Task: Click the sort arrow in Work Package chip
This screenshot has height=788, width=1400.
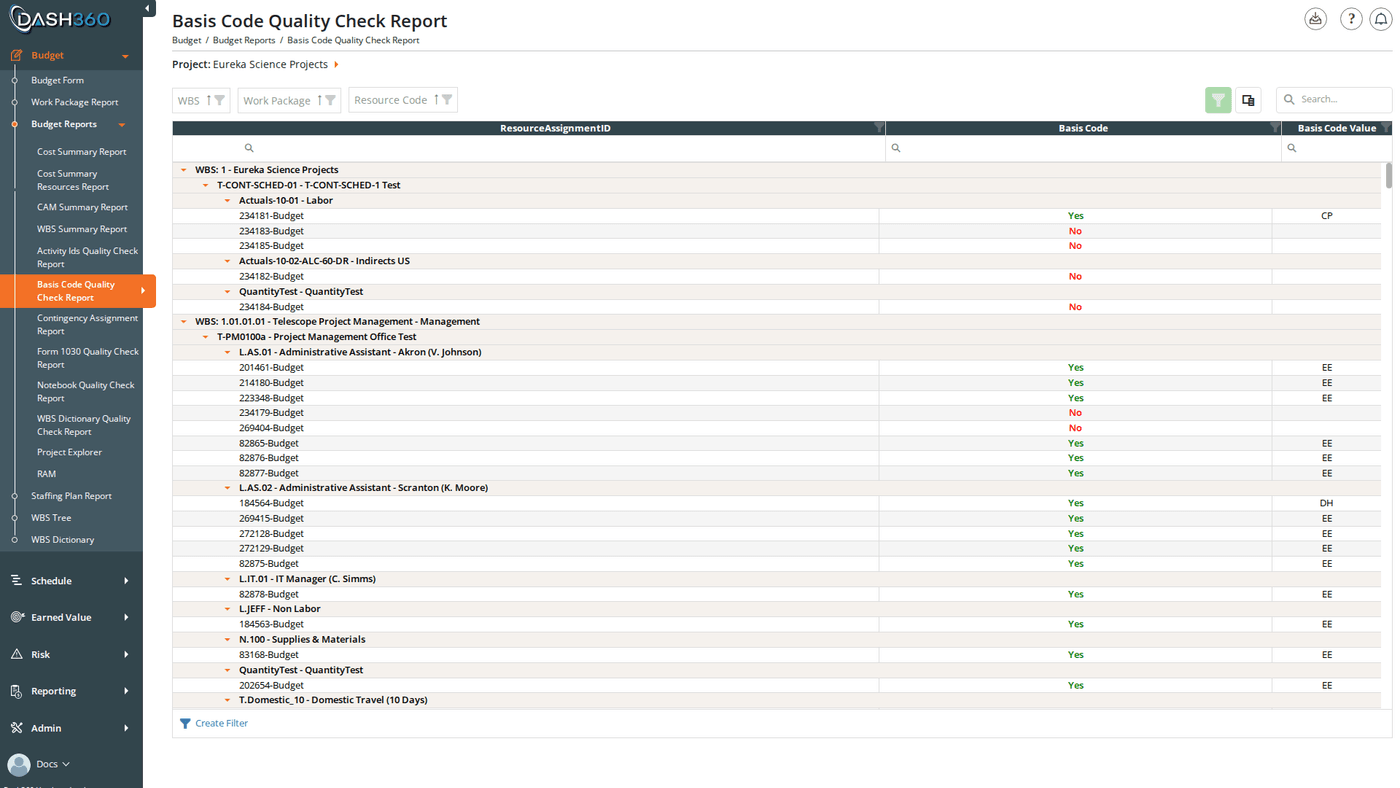Action: tap(320, 100)
